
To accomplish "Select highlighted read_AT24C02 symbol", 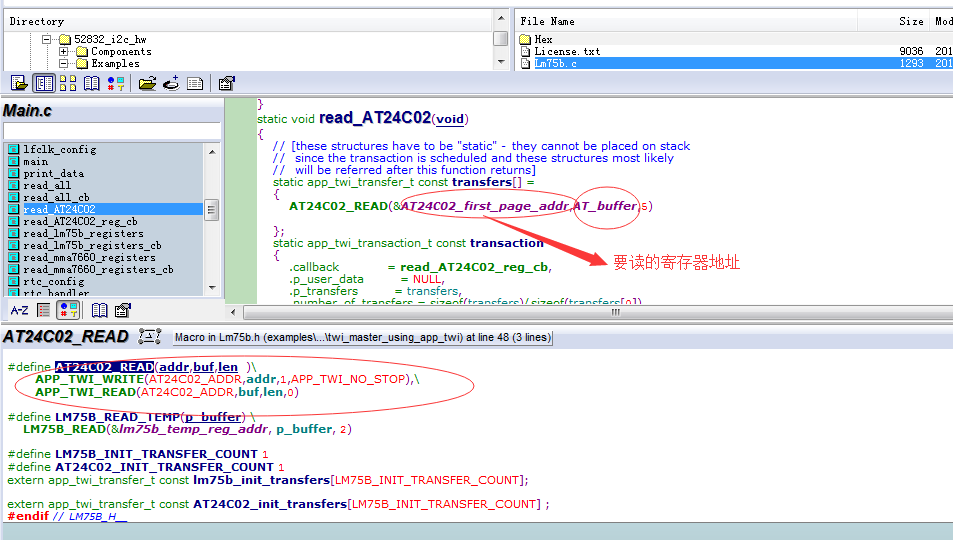I will point(59,209).
